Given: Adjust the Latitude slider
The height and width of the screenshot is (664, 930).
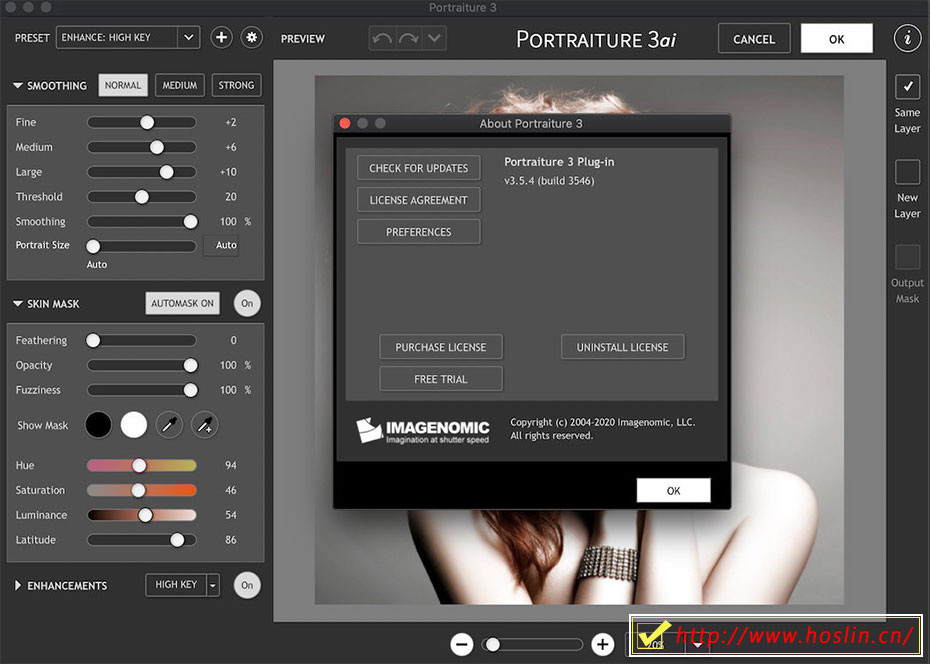Looking at the screenshot, I should pos(142,540).
